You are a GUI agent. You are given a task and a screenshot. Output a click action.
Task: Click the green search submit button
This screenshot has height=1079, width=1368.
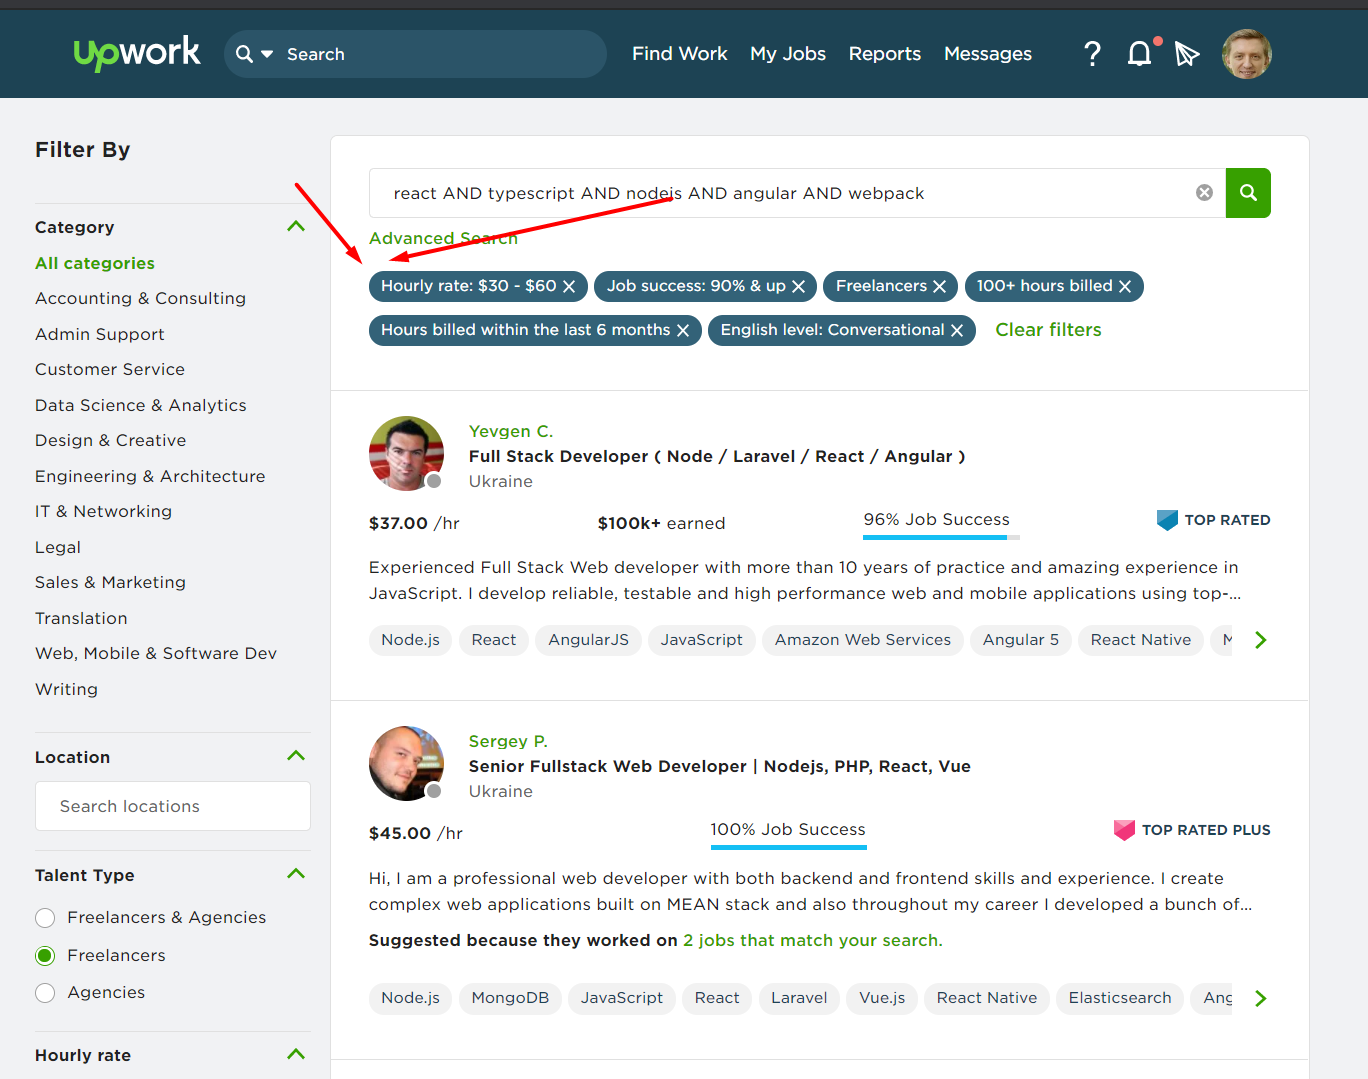(1248, 193)
